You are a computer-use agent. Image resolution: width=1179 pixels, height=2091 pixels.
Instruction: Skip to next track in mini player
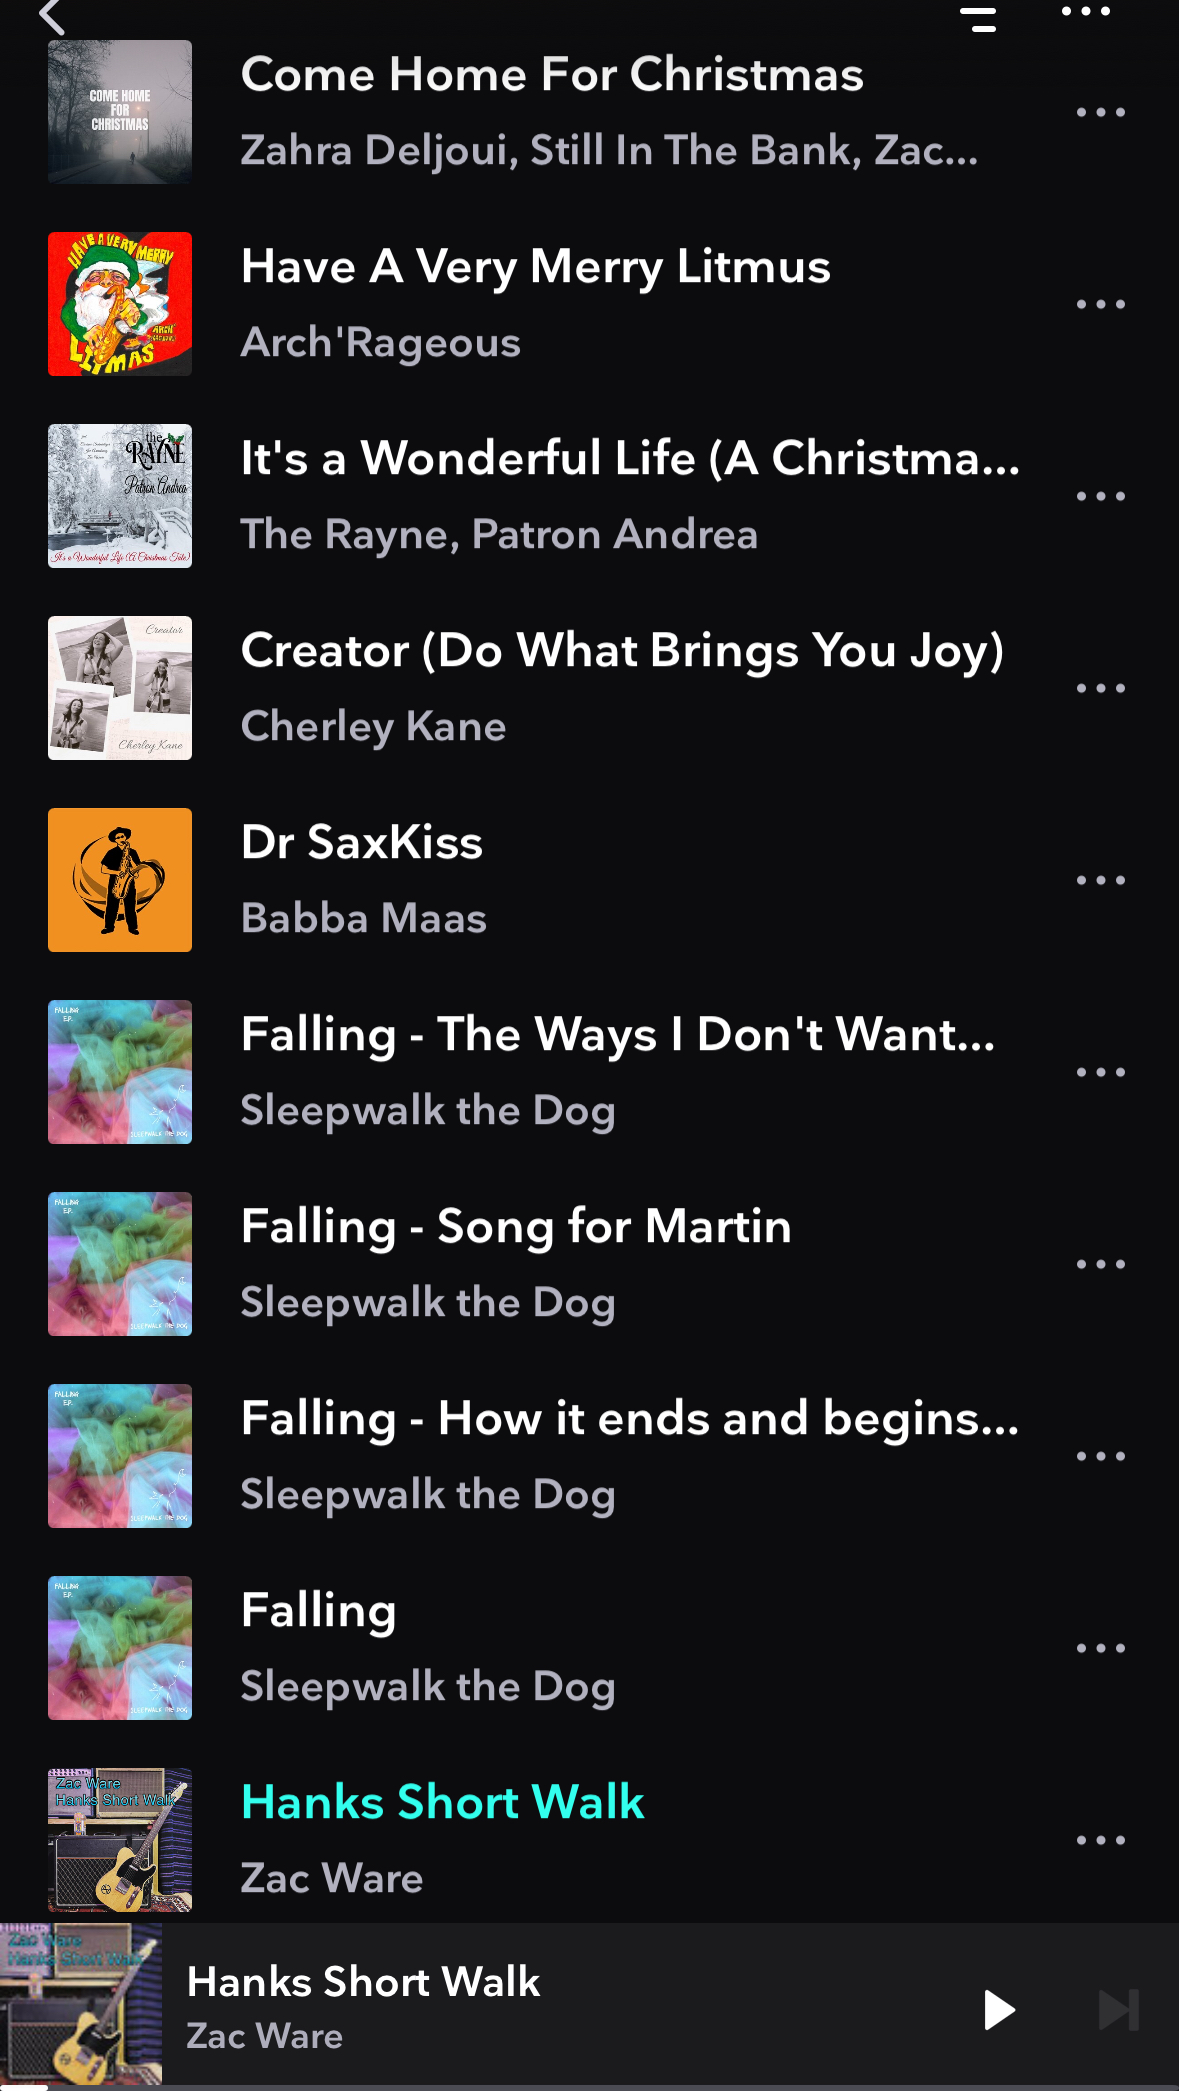(1119, 2010)
